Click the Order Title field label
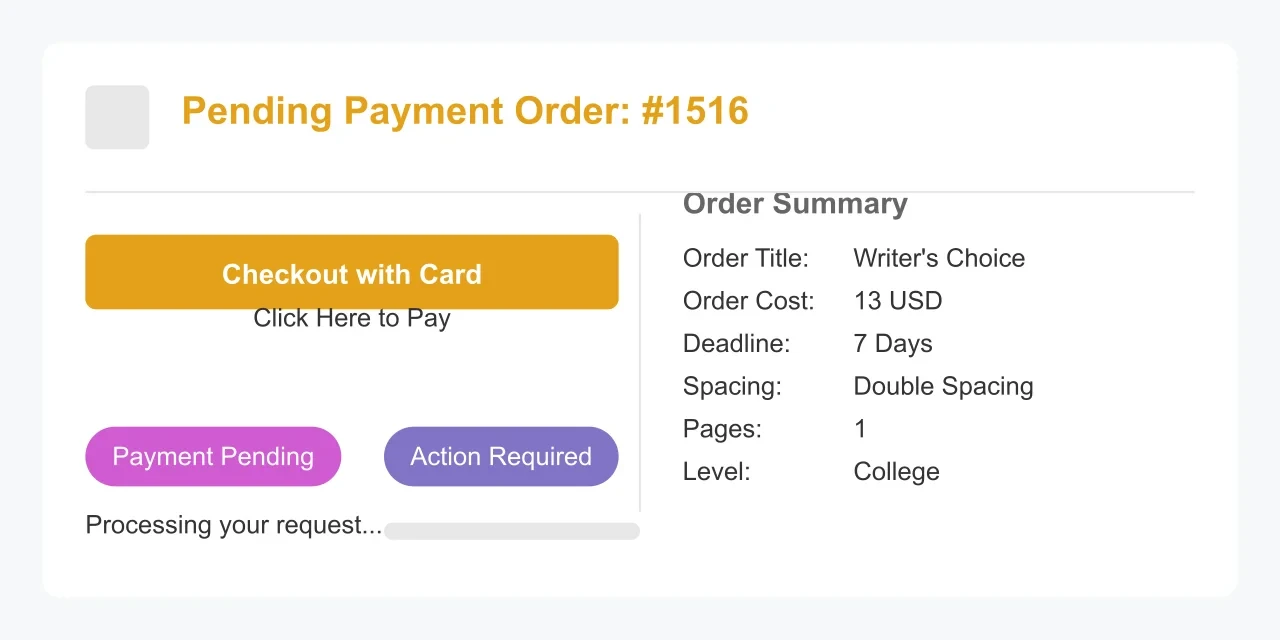Screen dimensions: 1280x640 pos(746,258)
